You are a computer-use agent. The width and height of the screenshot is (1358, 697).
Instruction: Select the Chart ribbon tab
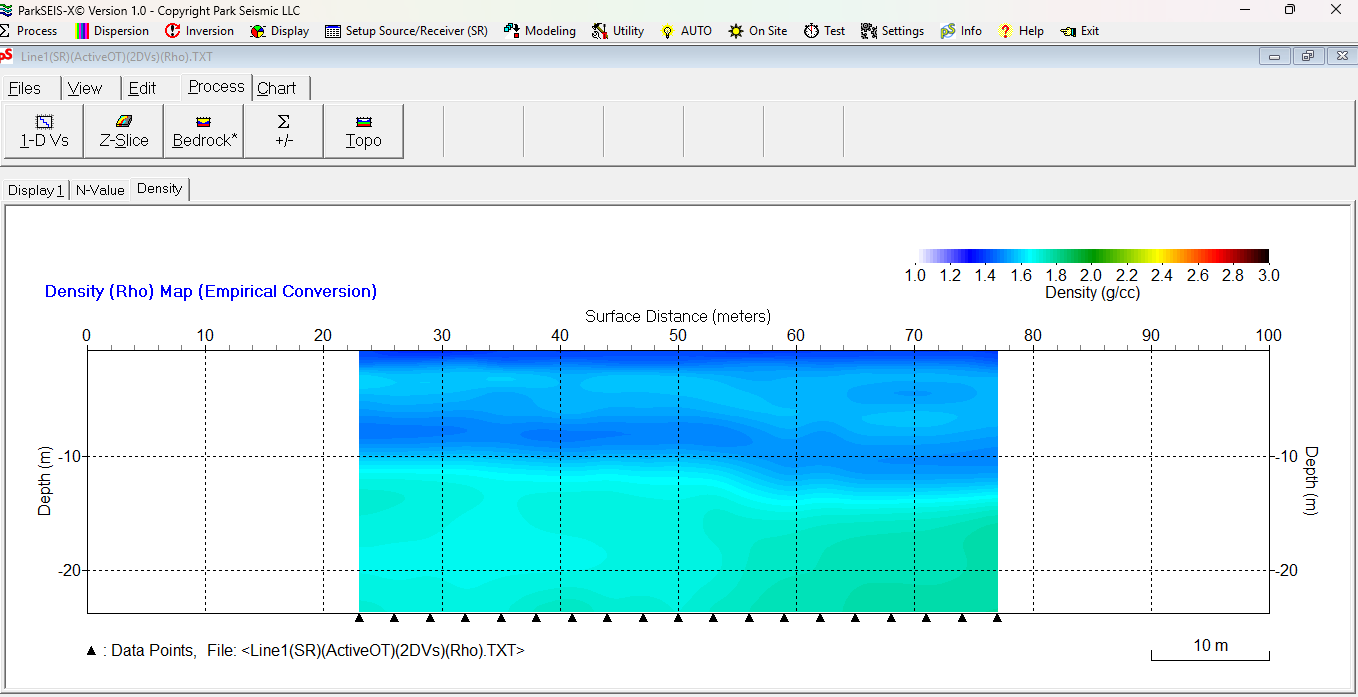(277, 88)
